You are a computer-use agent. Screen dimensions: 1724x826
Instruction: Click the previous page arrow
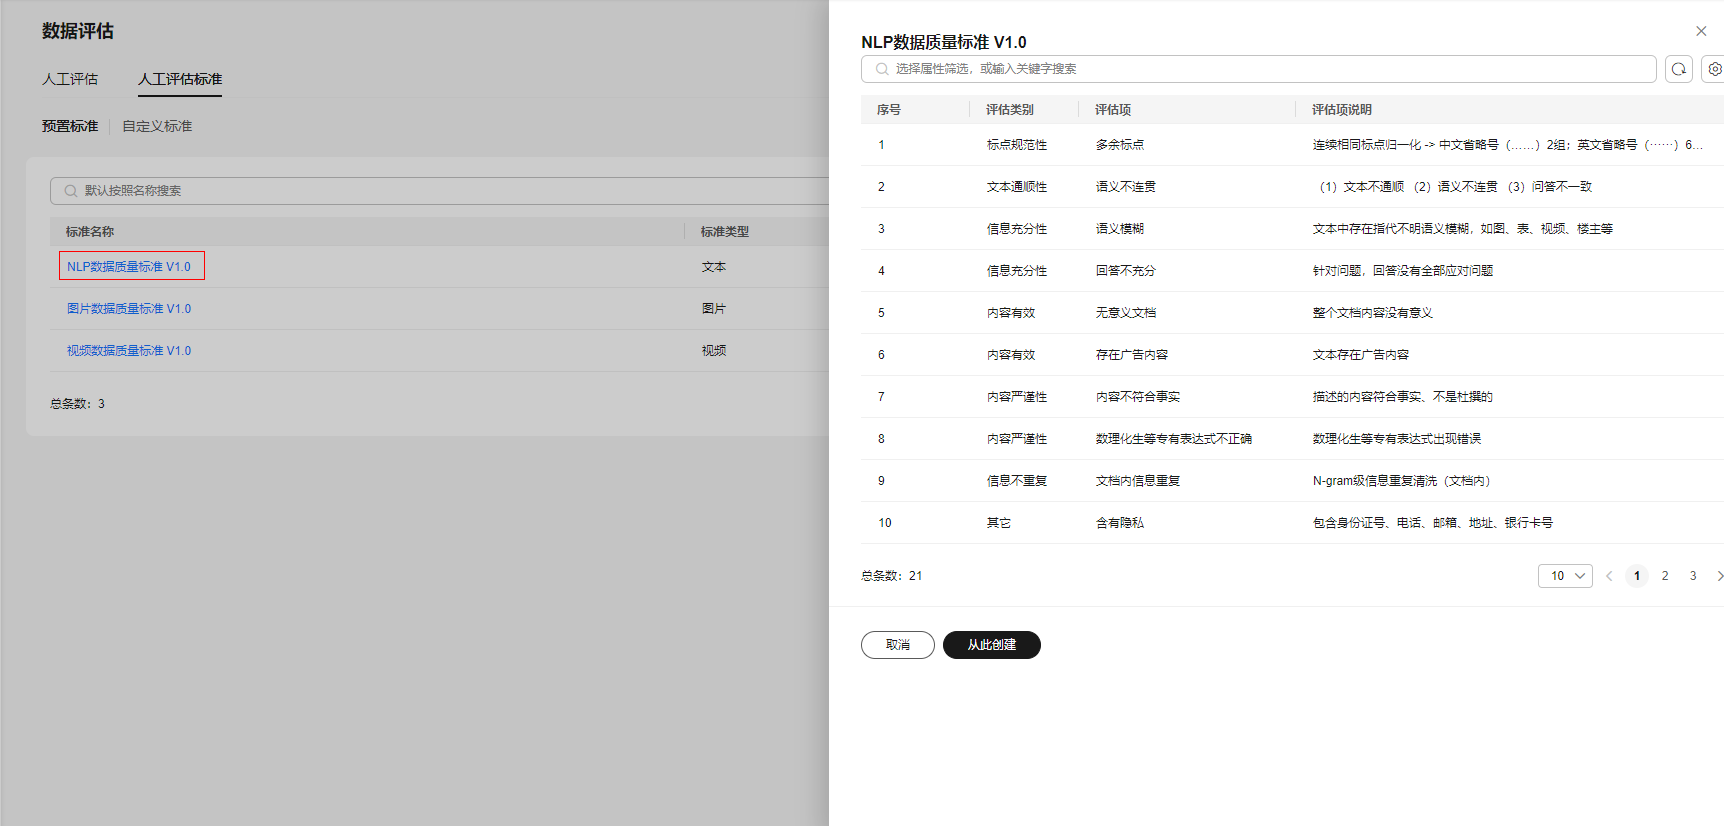[1609, 576]
